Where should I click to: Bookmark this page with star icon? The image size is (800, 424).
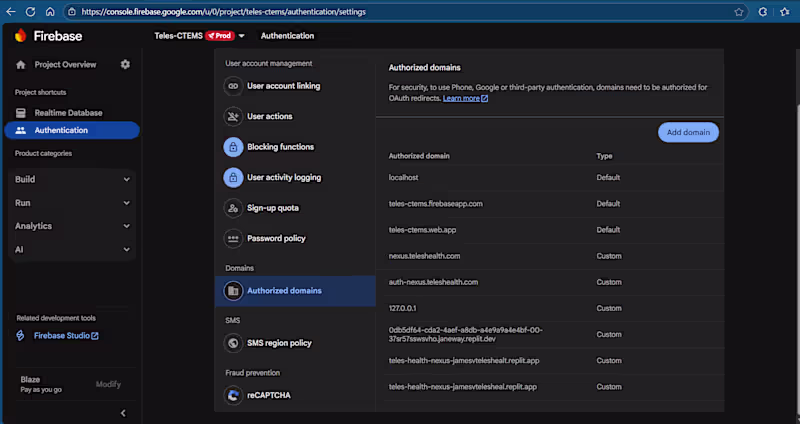coord(739,12)
